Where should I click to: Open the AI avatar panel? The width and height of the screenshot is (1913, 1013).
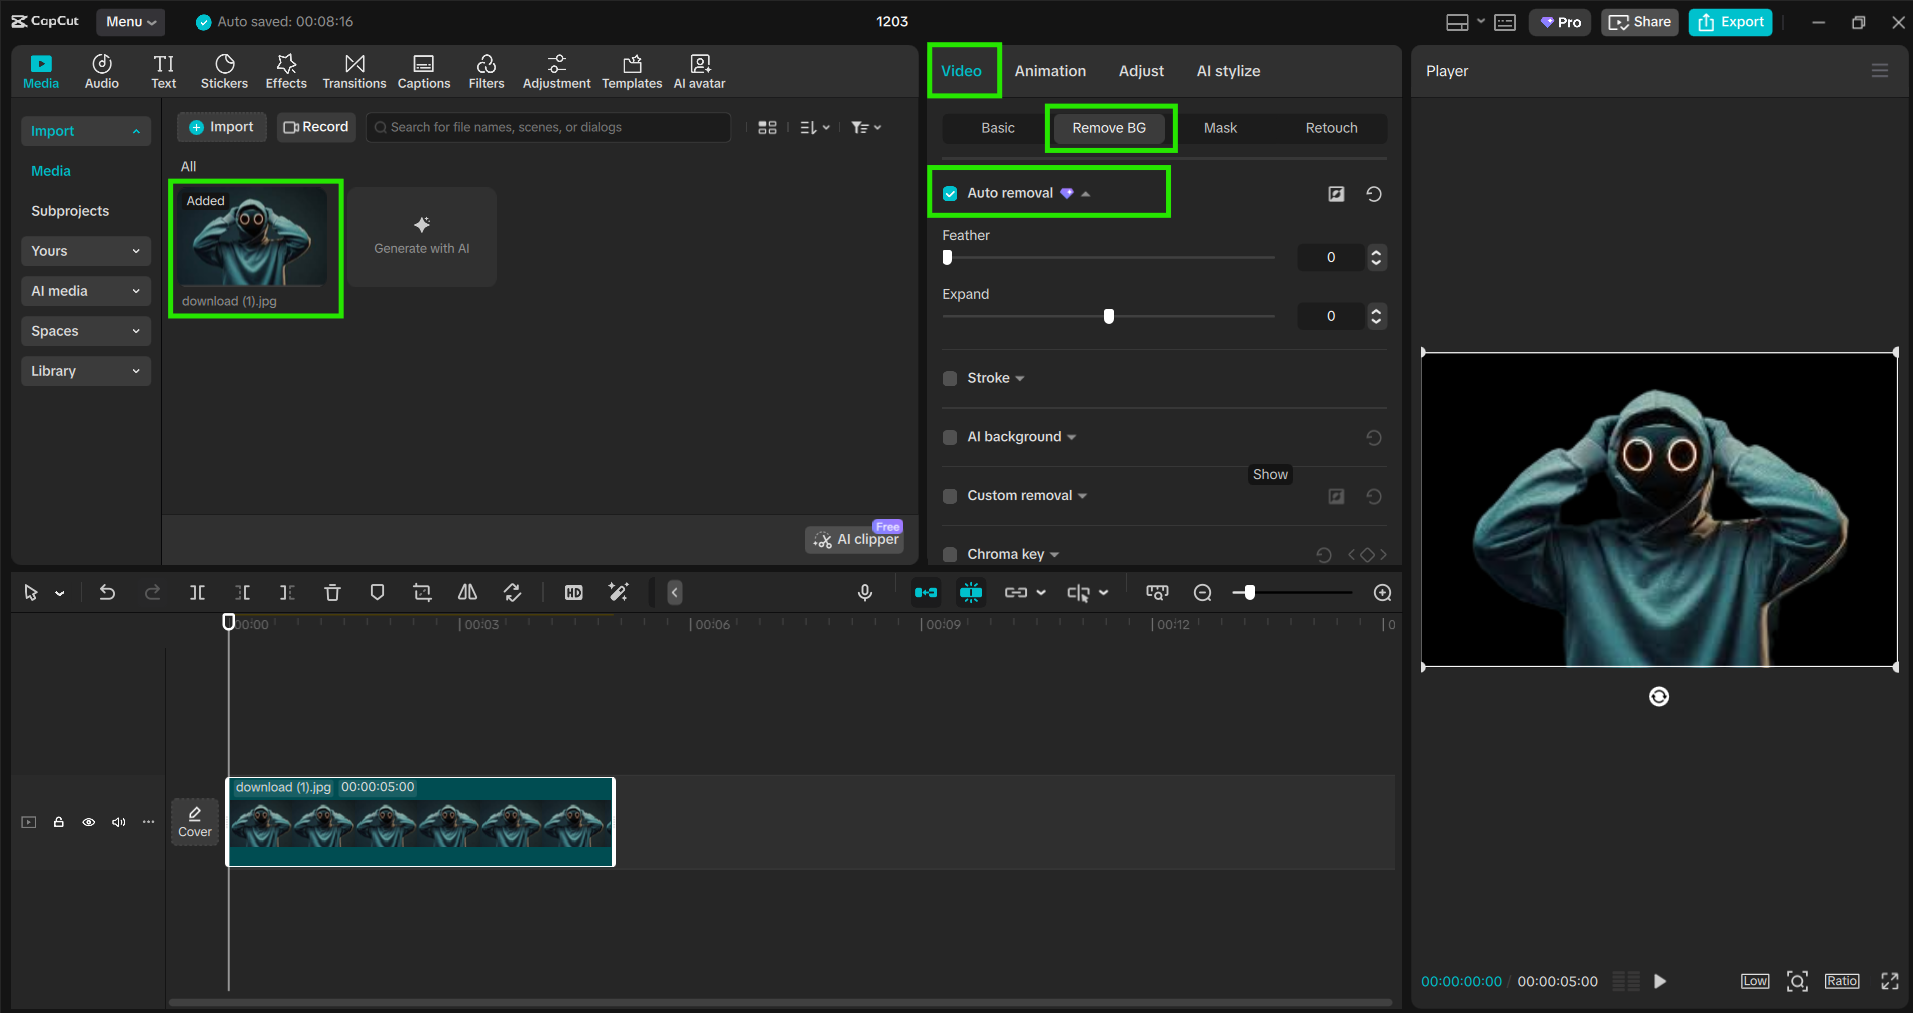point(699,71)
